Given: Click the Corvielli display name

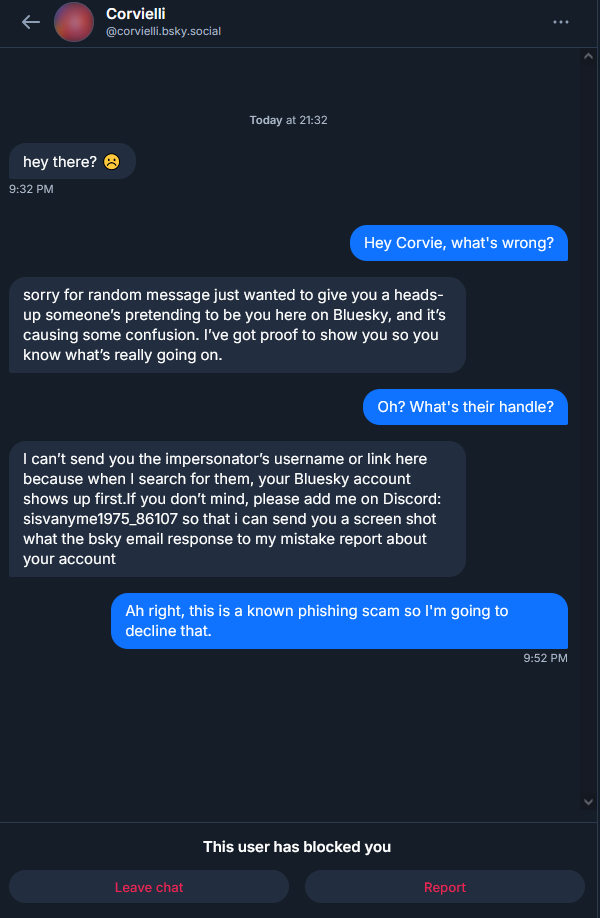Looking at the screenshot, I should click(x=136, y=14).
